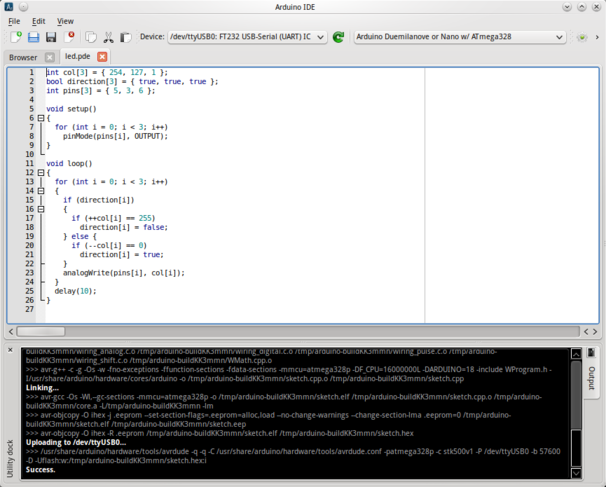
Task: Open the View menu
Action: 65,21
